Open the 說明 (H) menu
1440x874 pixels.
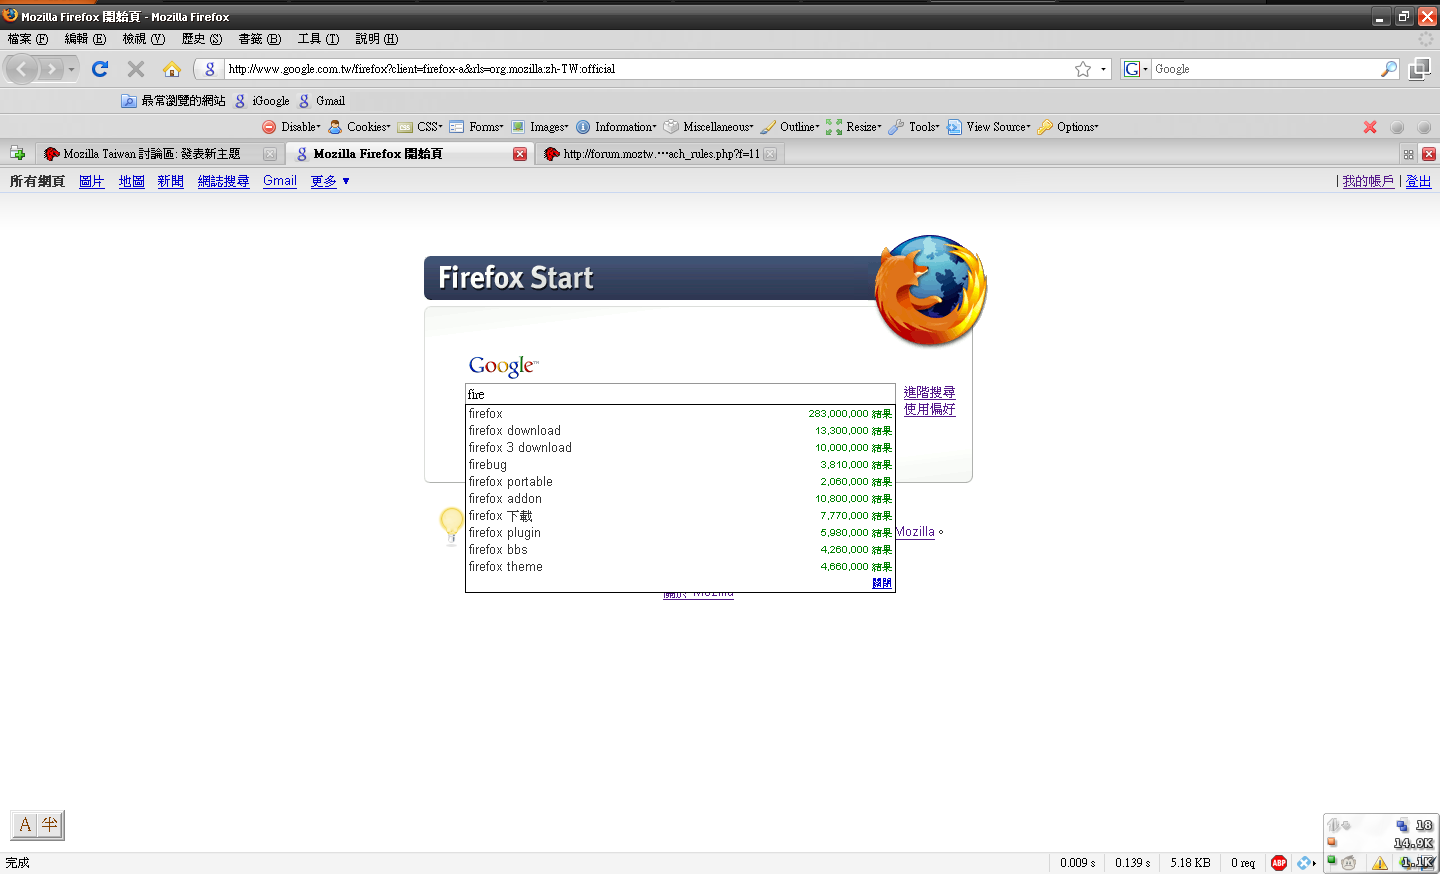click(x=377, y=39)
